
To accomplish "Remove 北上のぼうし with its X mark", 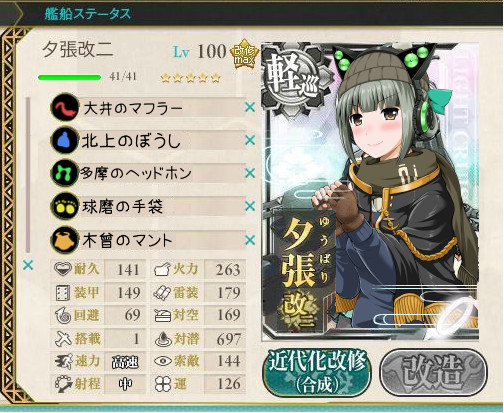I will tap(250, 140).
